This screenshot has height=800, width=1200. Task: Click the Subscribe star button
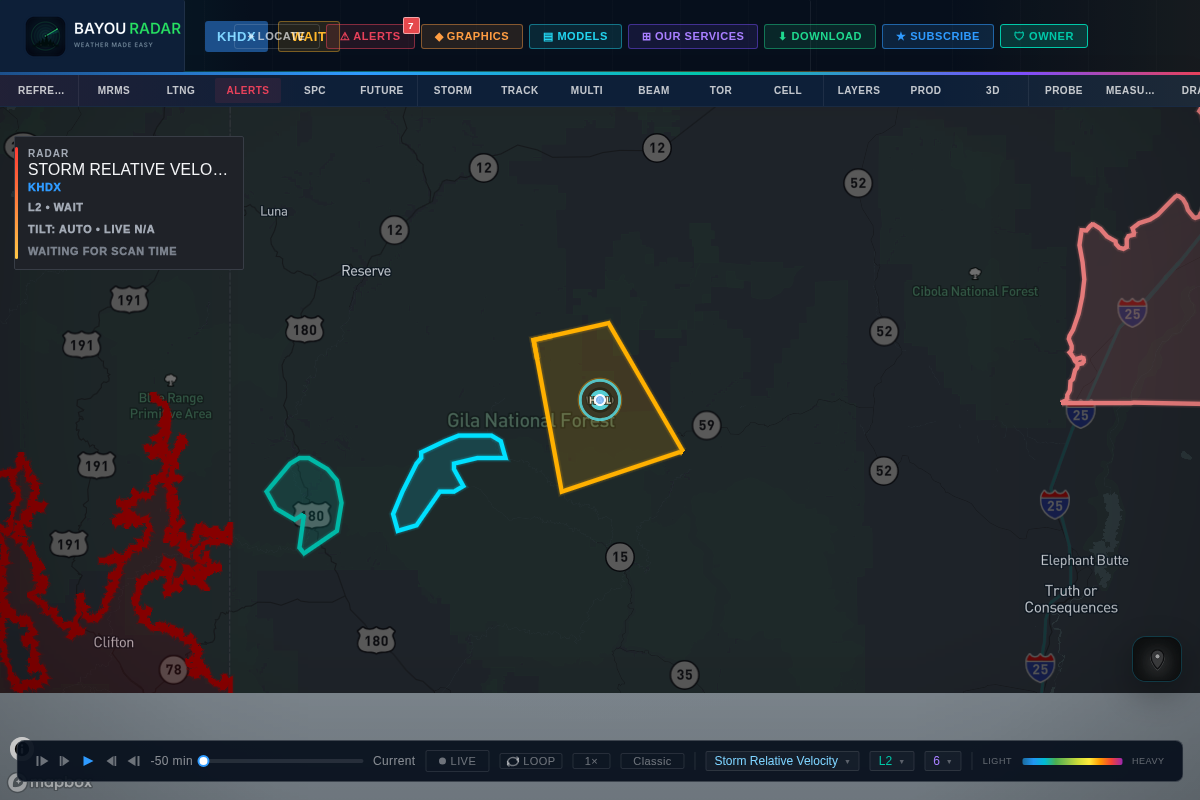coord(938,37)
